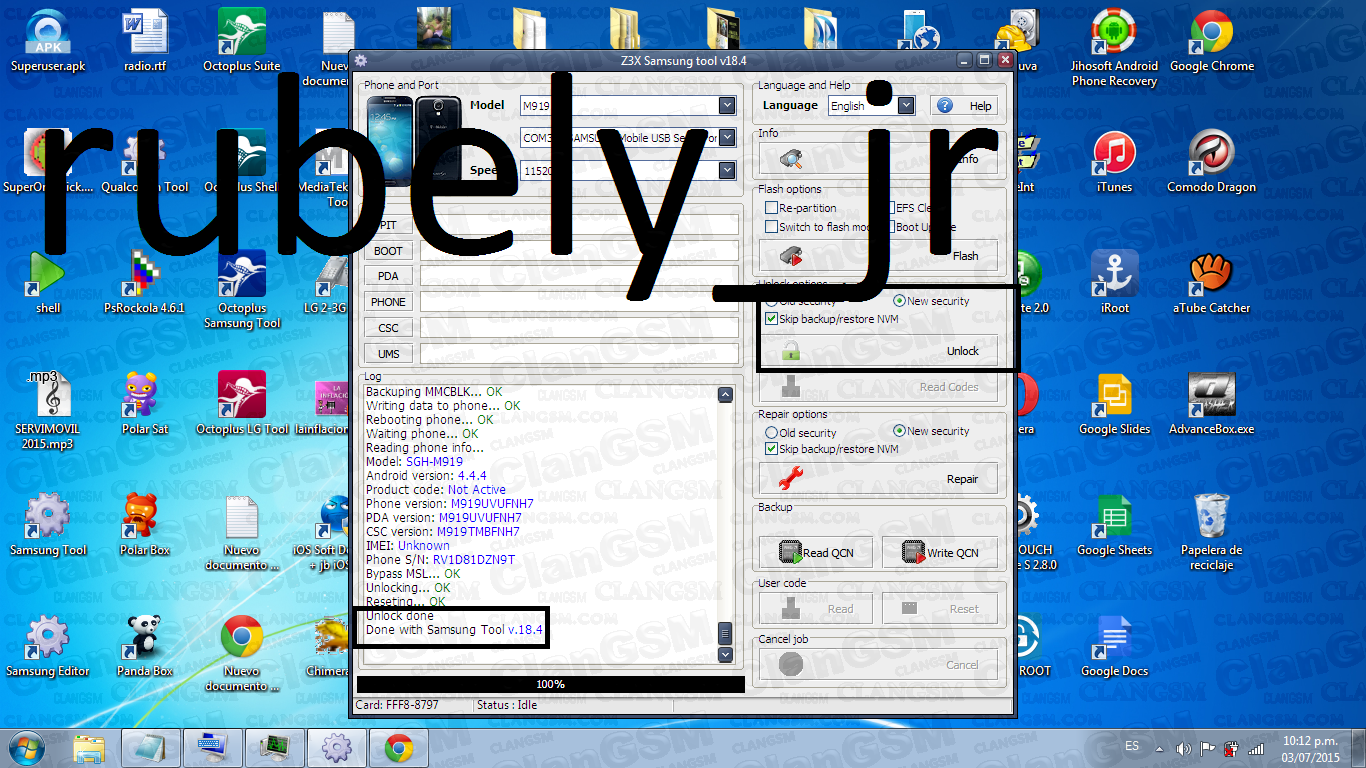Open iTunes desktop icon
1366x768 pixels.
point(1114,162)
